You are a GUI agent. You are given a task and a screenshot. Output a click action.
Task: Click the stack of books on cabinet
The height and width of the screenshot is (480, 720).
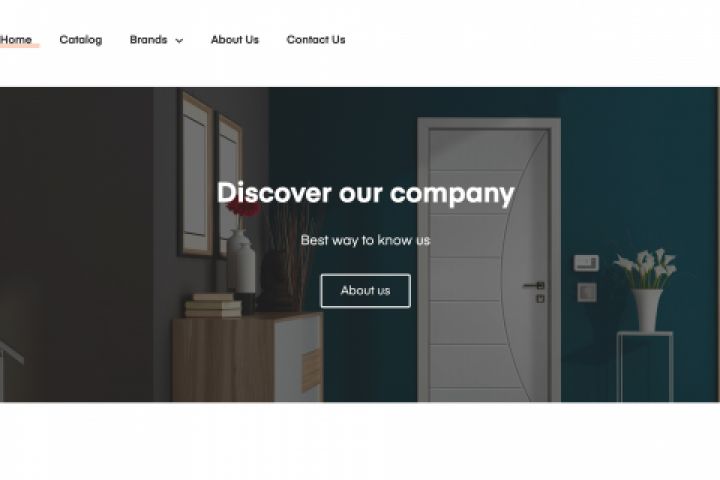pos(214,305)
